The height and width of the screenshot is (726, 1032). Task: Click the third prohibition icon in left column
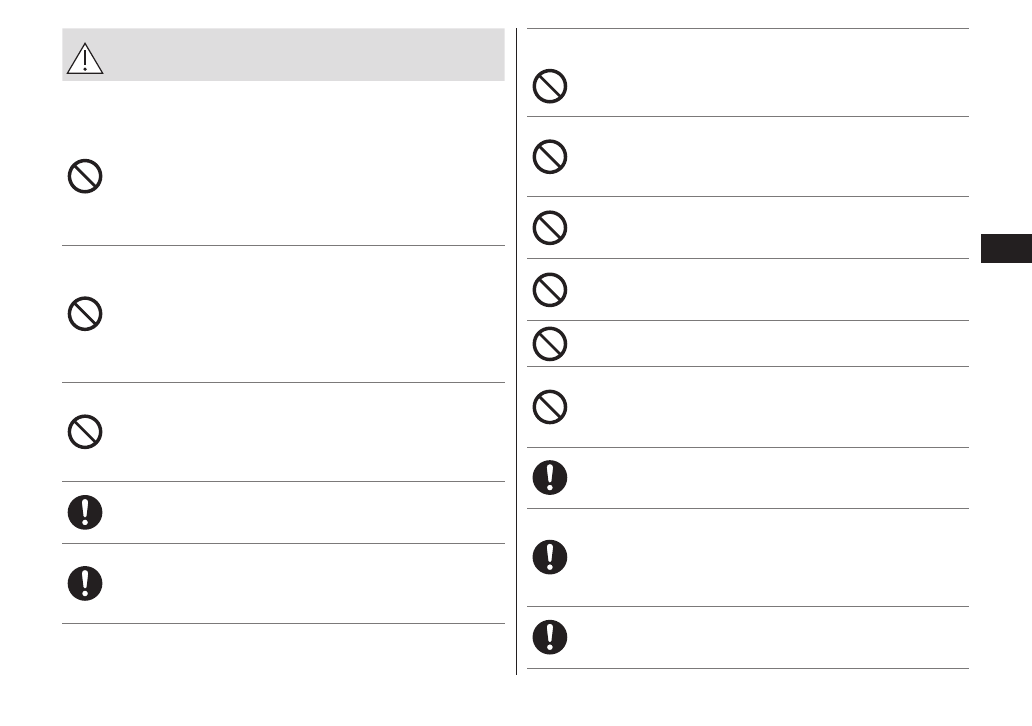84,432
